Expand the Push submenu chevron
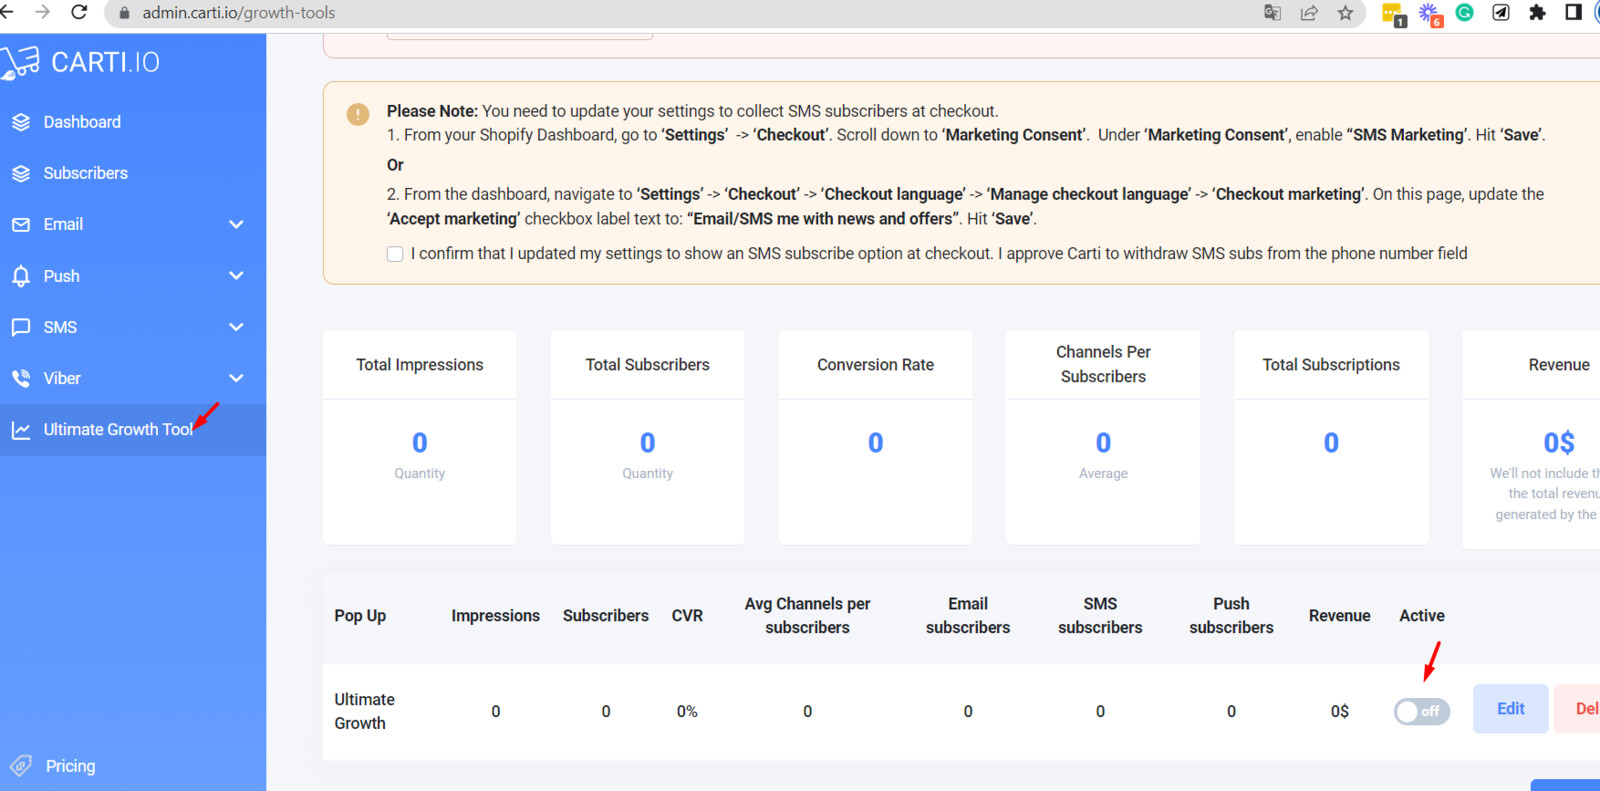The width and height of the screenshot is (1600, 791). 236,276
